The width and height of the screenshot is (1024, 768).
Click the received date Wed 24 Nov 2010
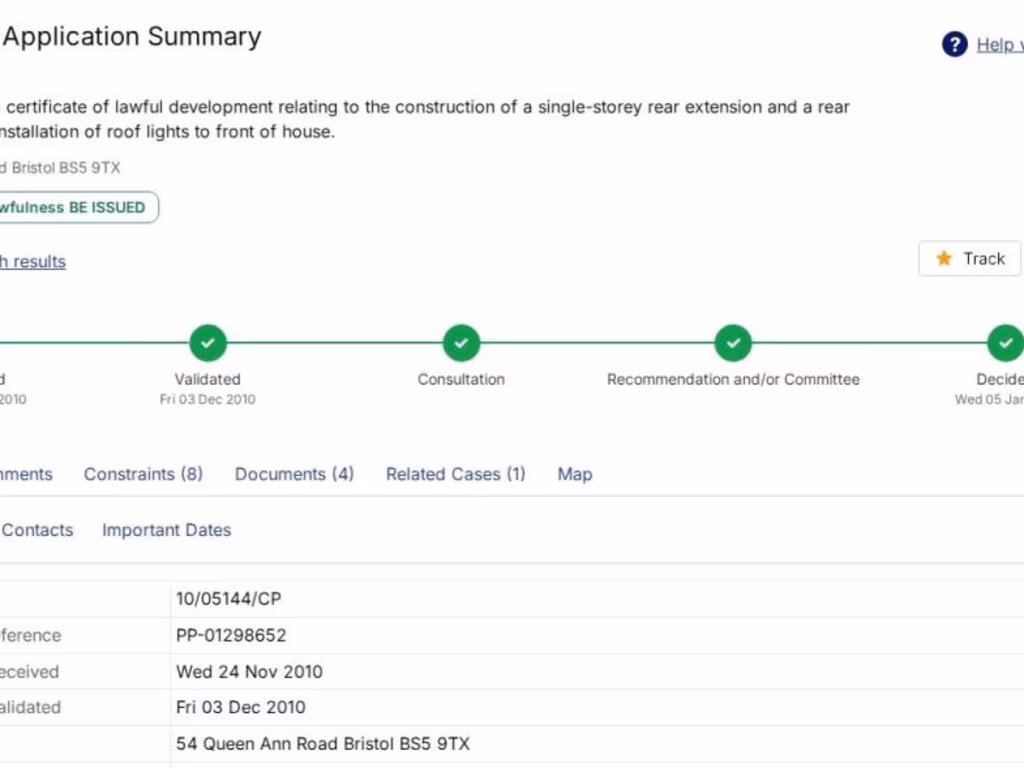tap(249, 671)
